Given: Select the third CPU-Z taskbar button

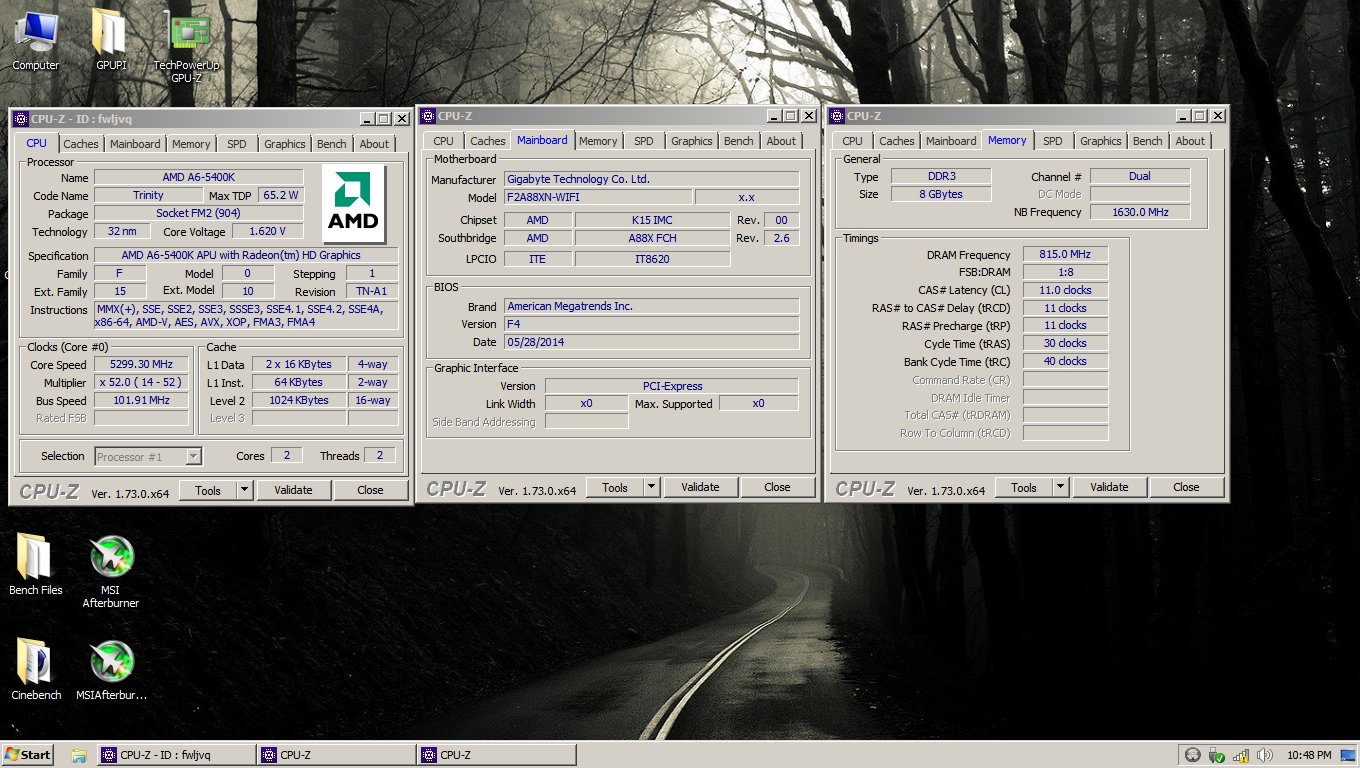Looking at the screenshot, I should pyautogui.click(x=496, y=755).
